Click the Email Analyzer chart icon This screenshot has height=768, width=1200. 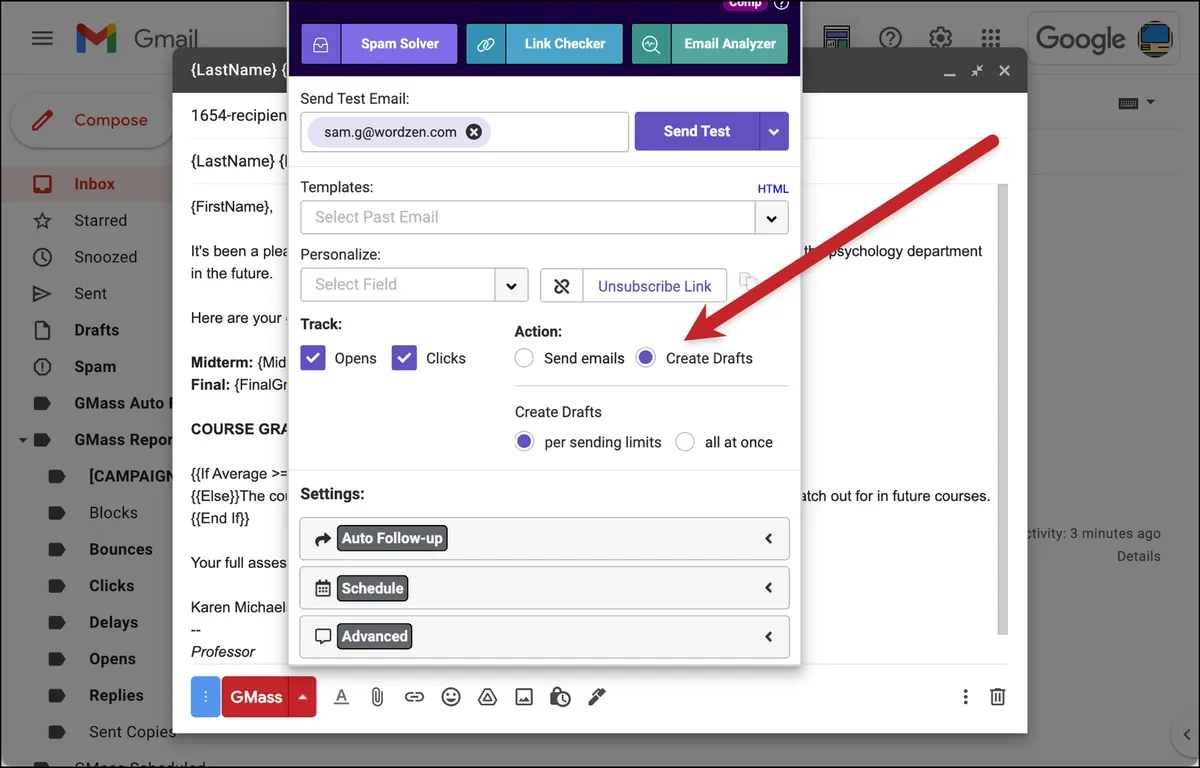click(x=651, y=44)
